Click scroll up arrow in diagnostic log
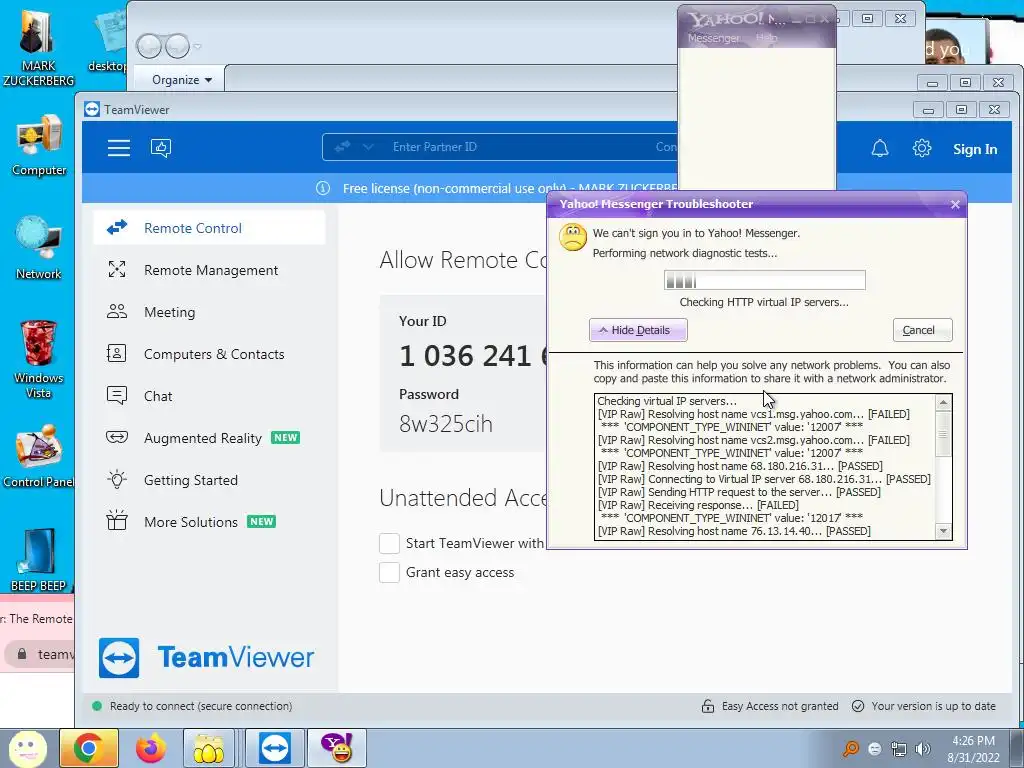Screen dimensions: 1024x768 pyautogui.click(x=943, y=403)
